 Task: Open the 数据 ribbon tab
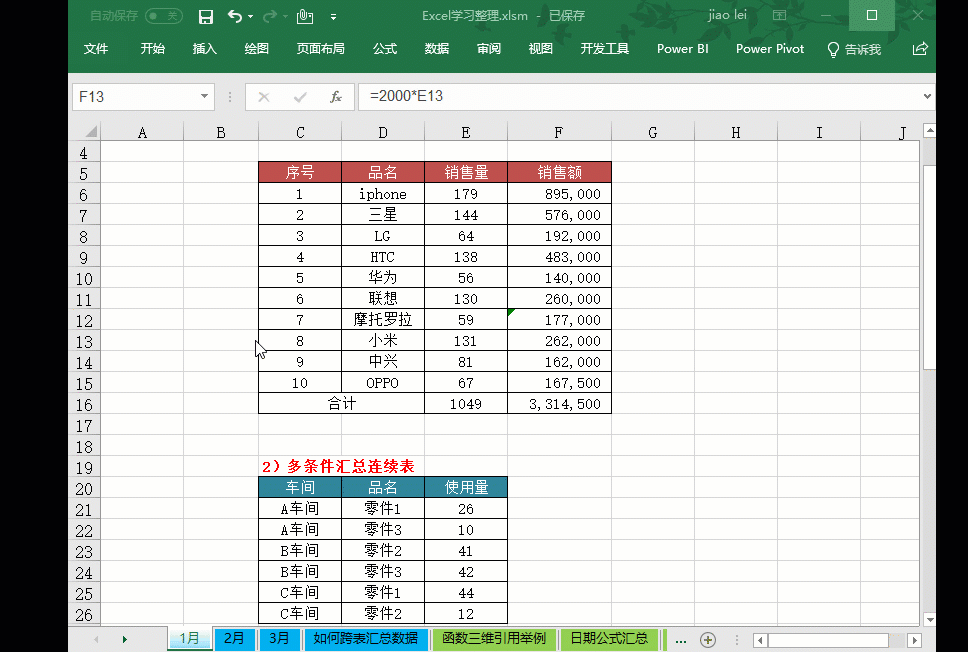point(436,48)
